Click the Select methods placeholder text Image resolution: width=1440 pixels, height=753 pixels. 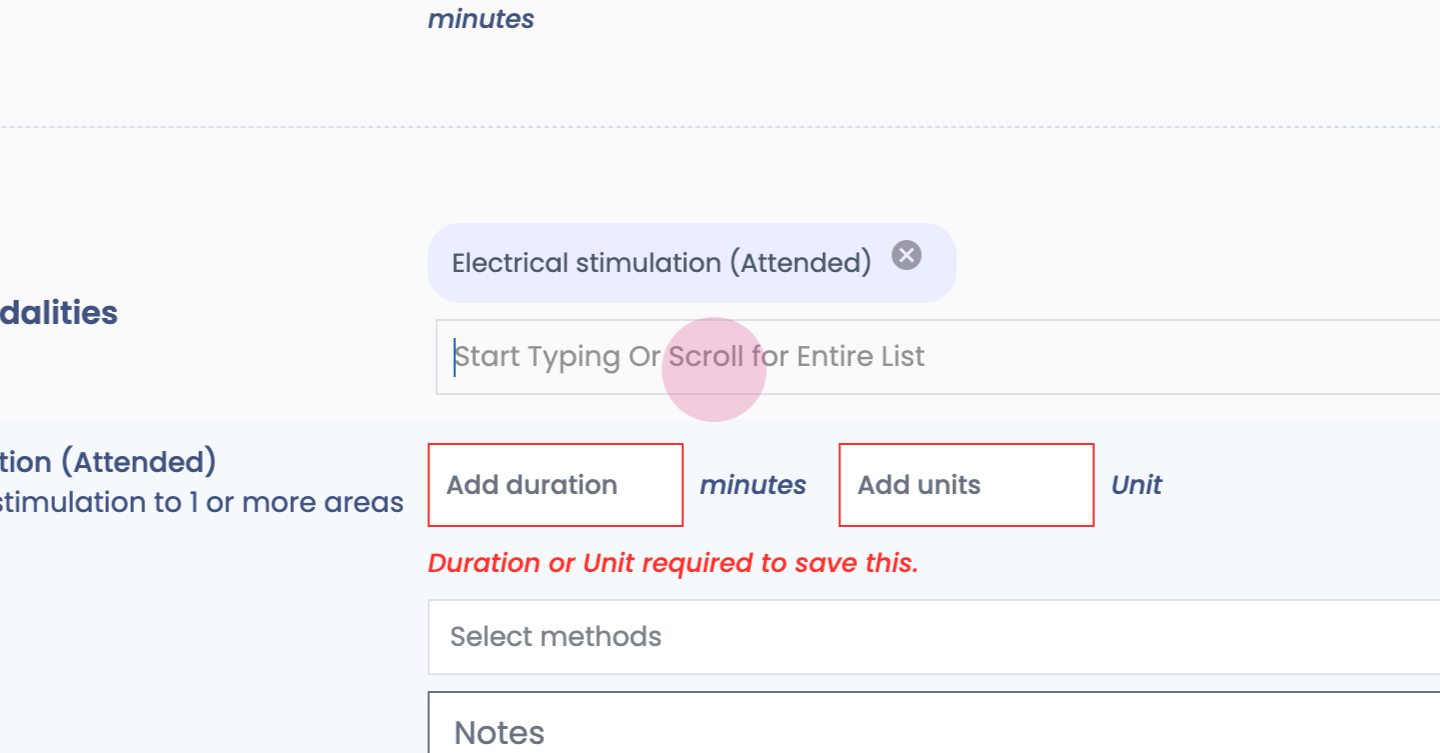click(x=555, y=637)
